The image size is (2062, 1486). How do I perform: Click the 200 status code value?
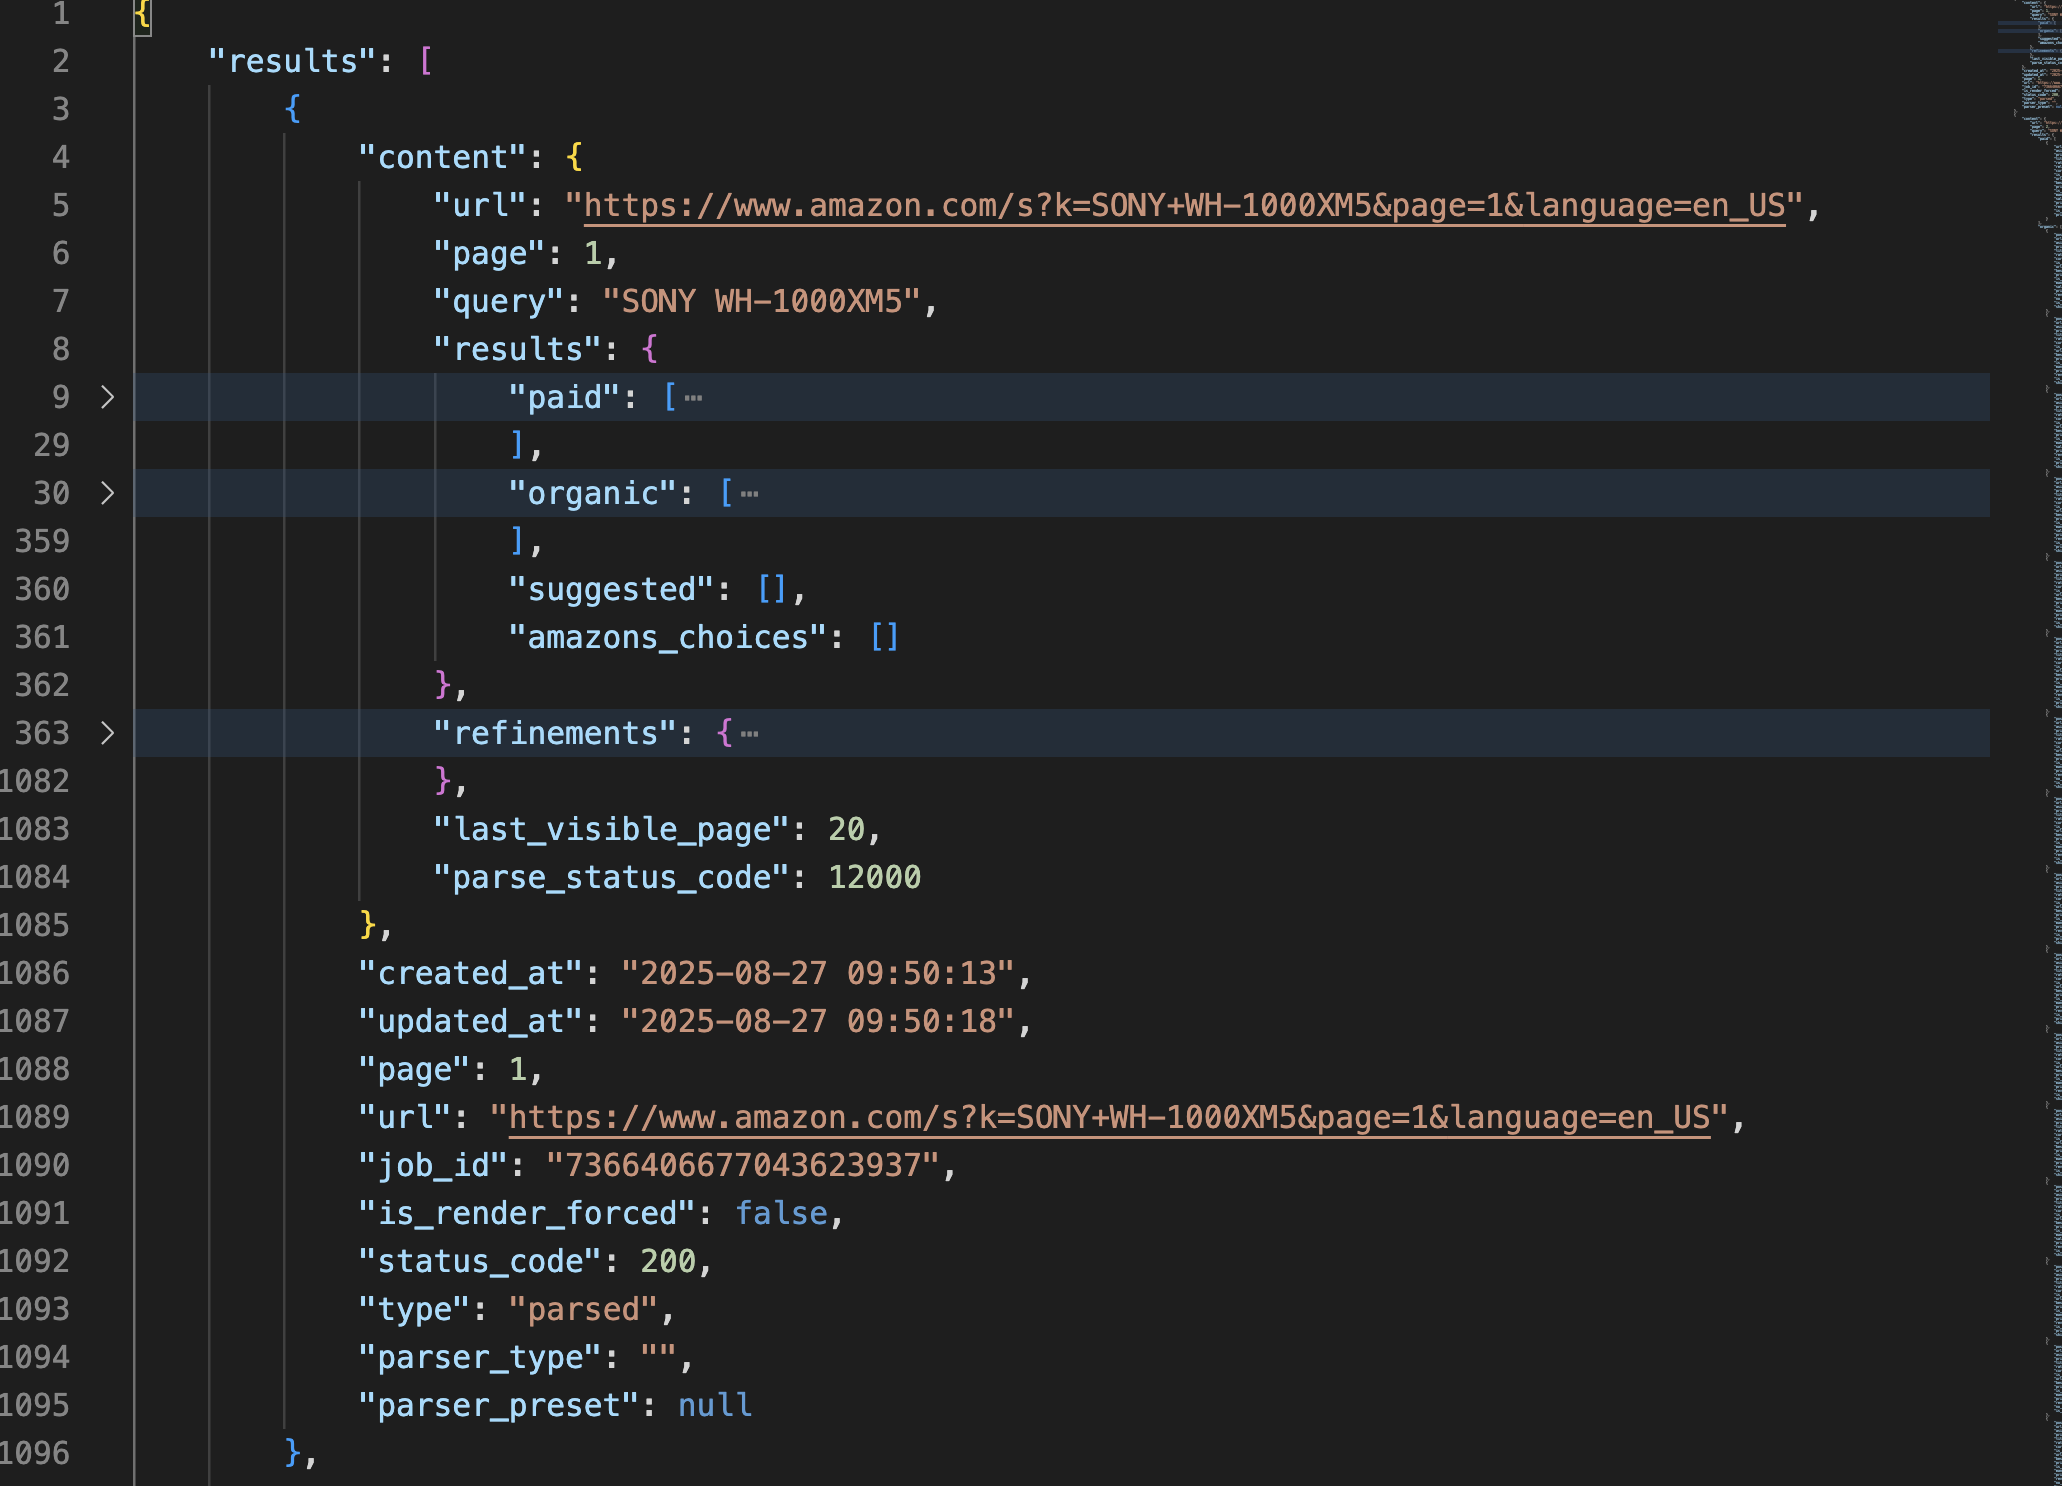668,1261
